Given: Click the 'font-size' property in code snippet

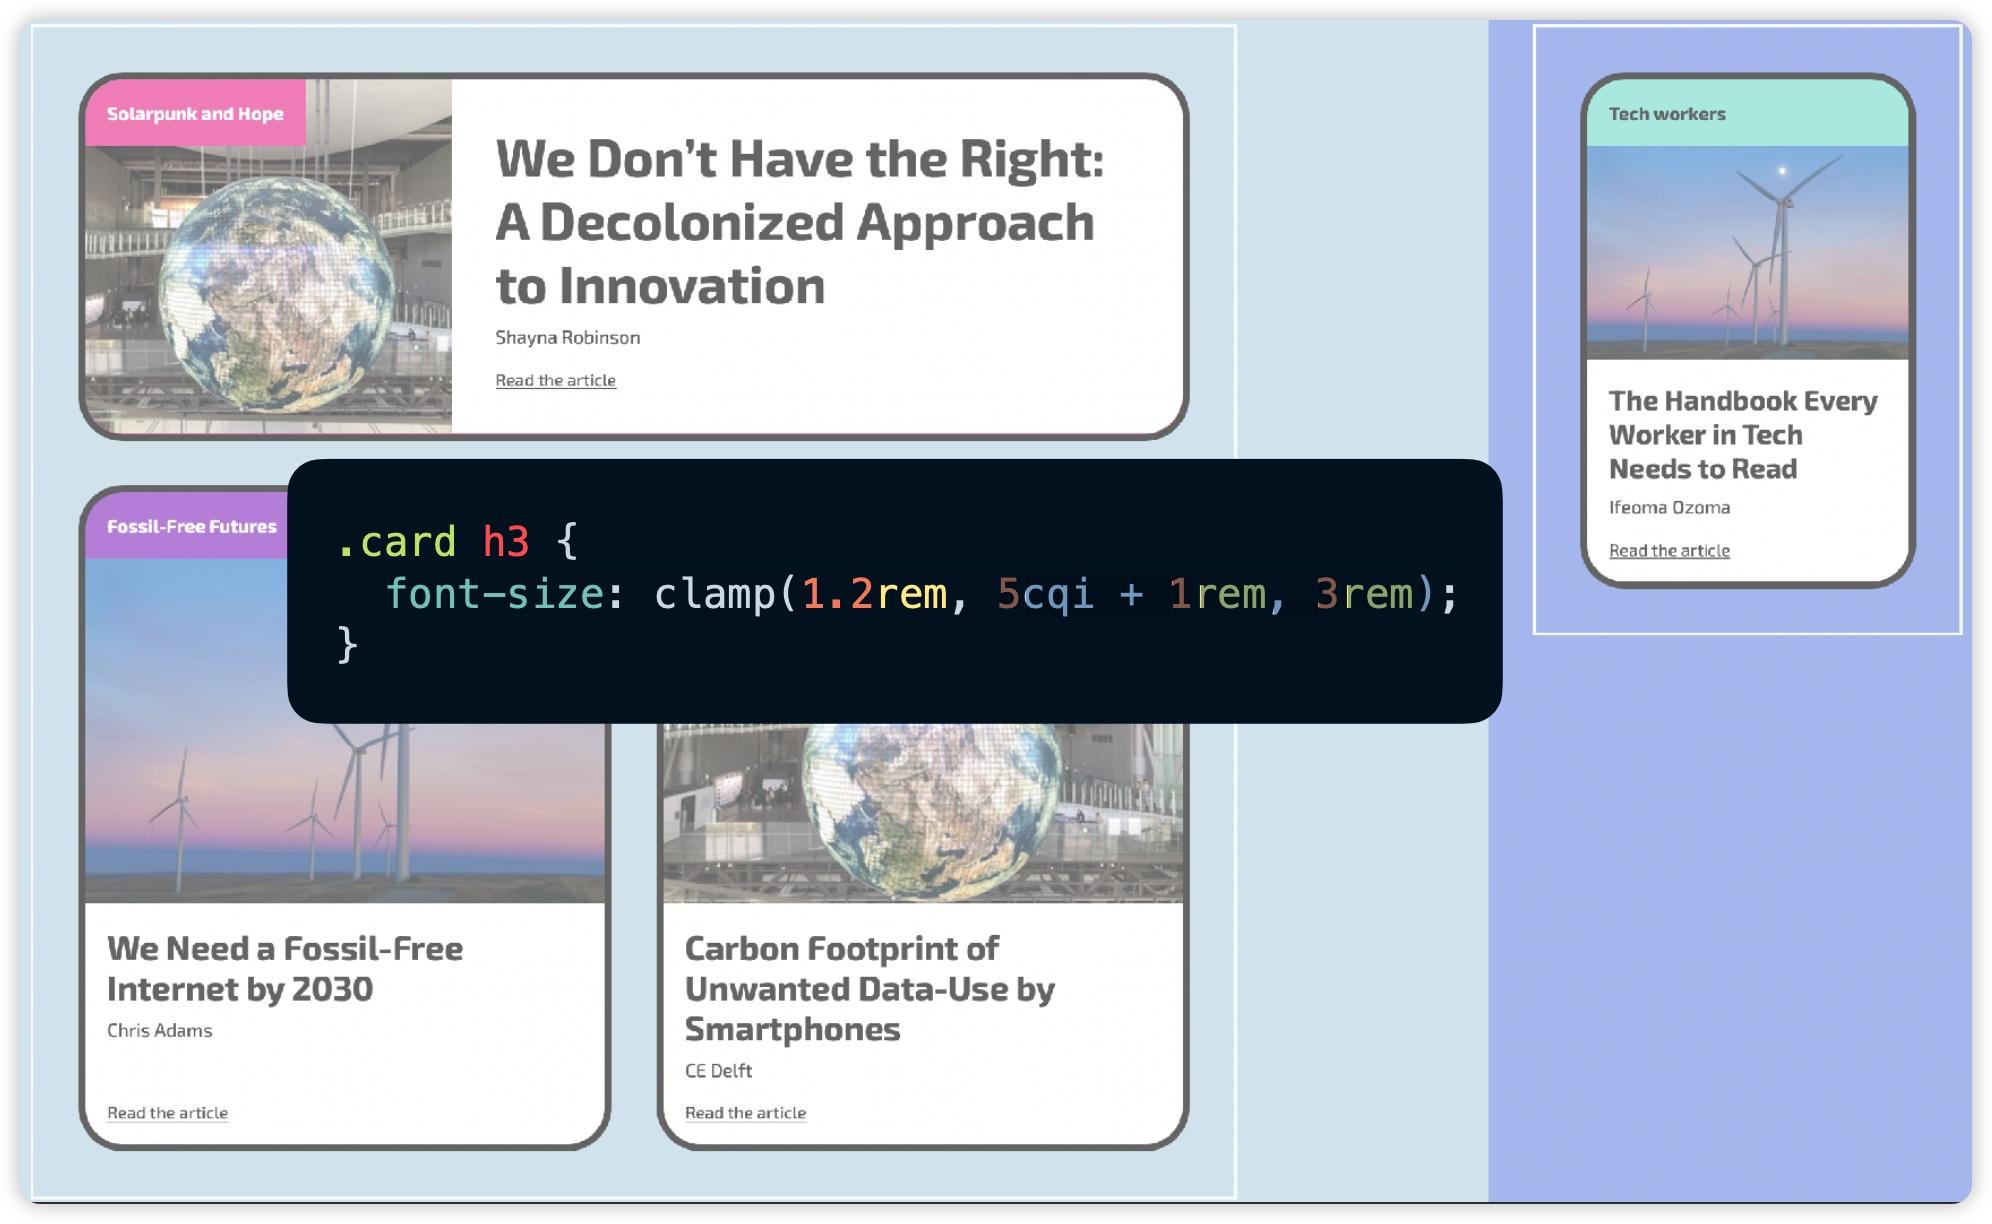Looking at the screenshot, I should [494, 594].
